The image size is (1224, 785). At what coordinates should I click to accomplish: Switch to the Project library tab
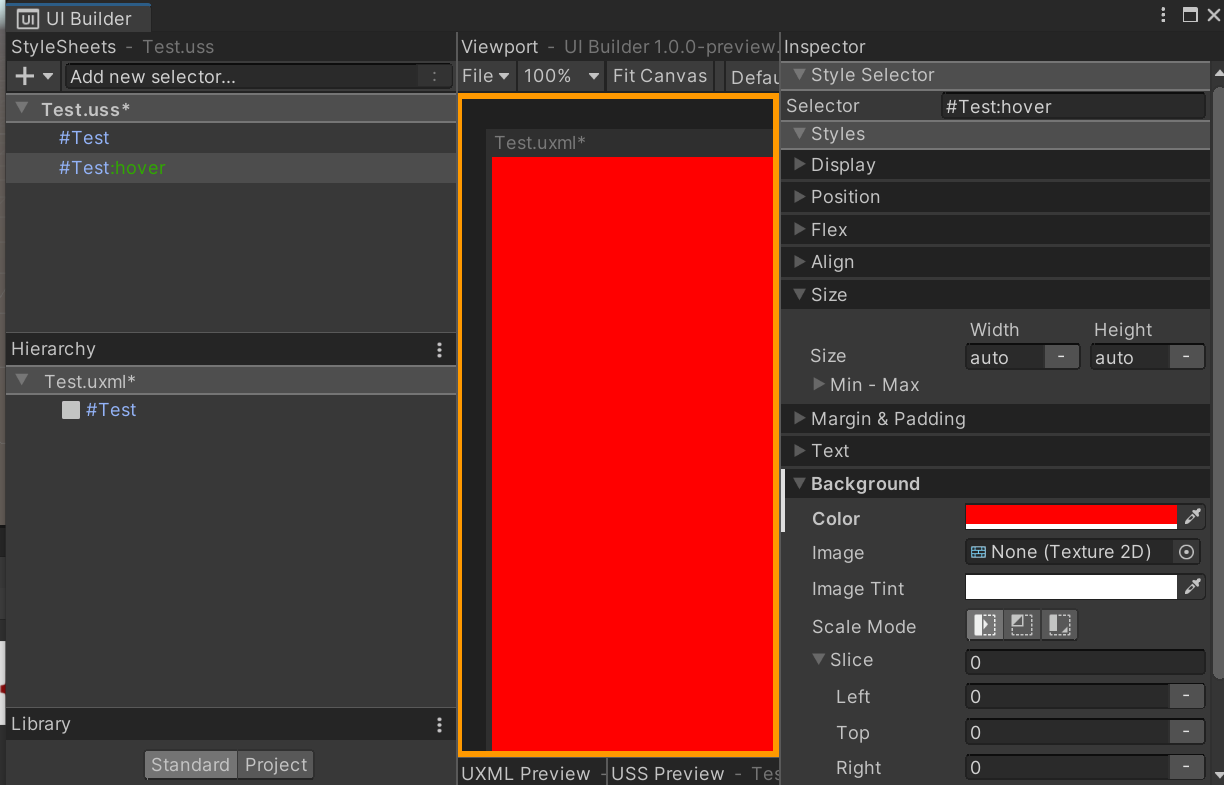pos(275,764)
